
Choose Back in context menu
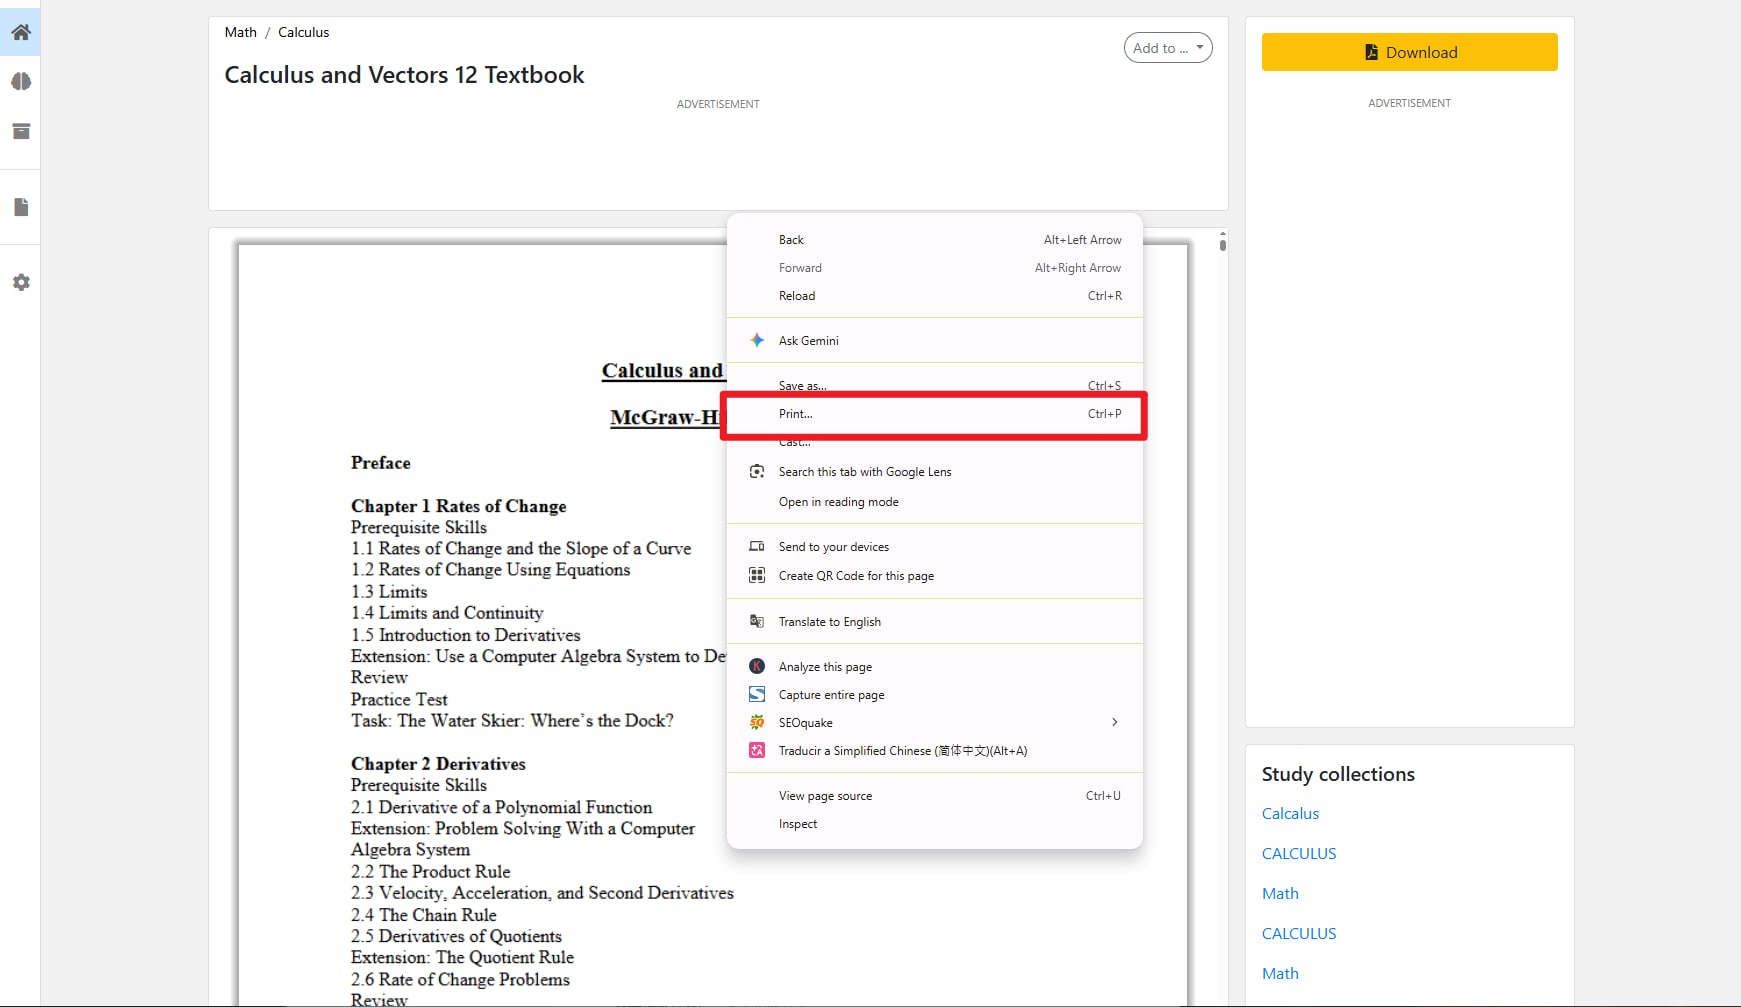pyautogui.click(x=935, y=240)
